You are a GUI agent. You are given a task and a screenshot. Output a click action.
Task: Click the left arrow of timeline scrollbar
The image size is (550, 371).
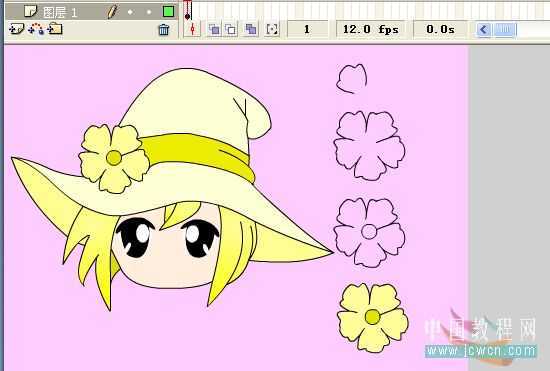[x=484, y=29]
